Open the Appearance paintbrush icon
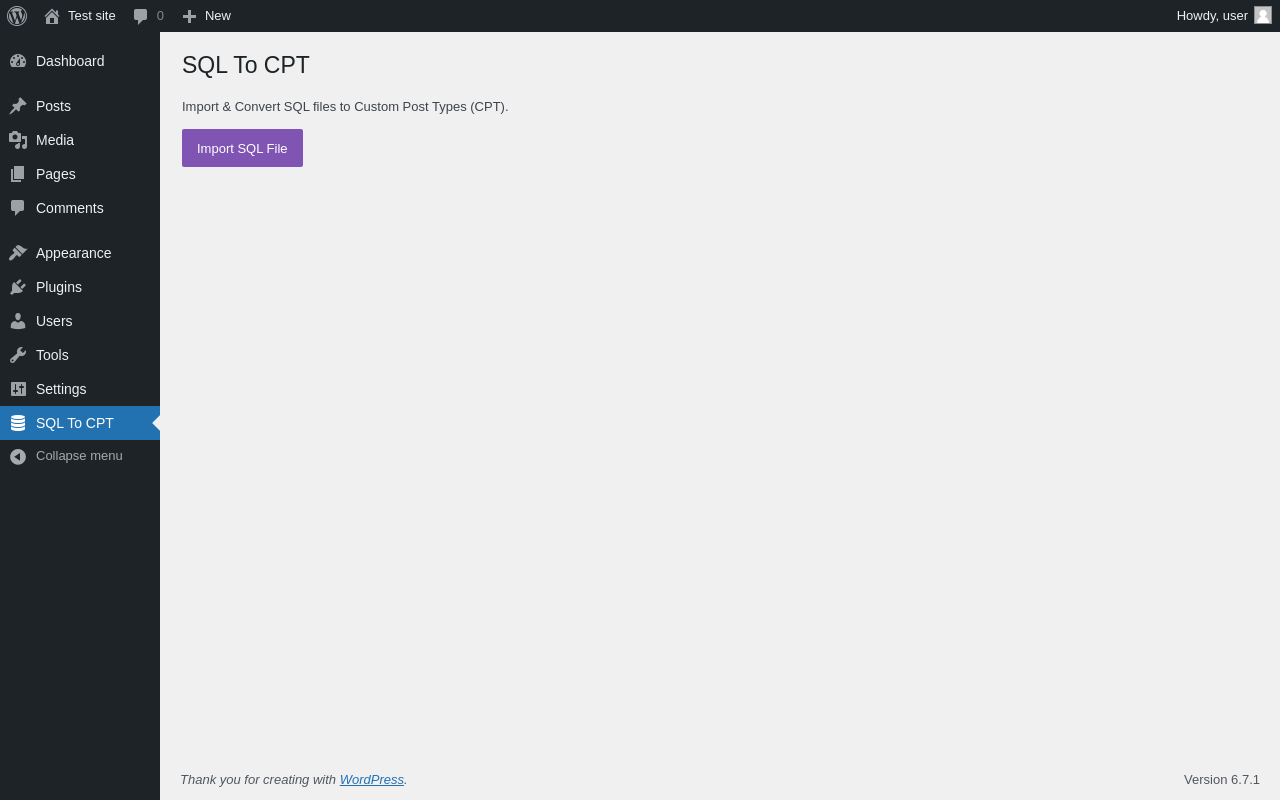Screen dimensions: 1280x800 tap(18, 253)
